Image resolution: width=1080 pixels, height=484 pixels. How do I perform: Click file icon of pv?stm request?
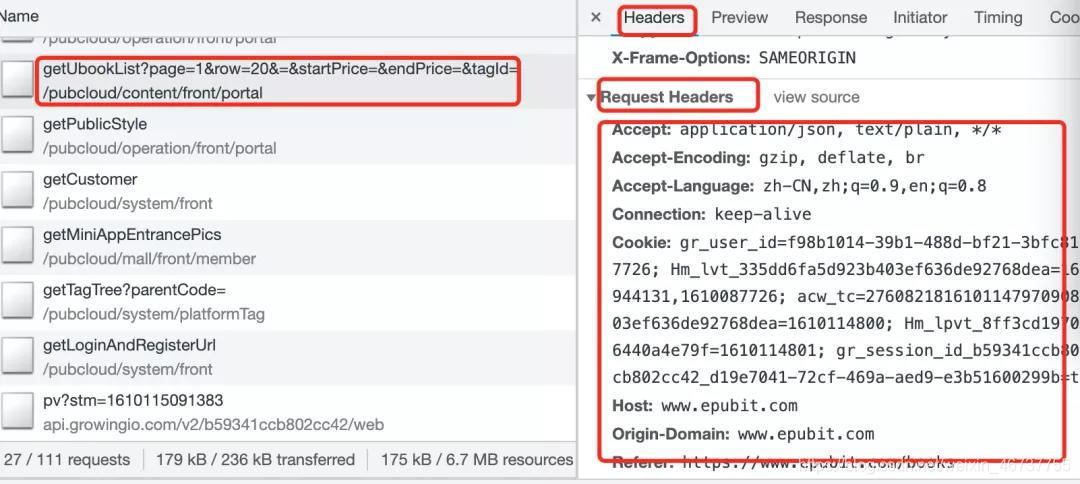pos(17,410)
